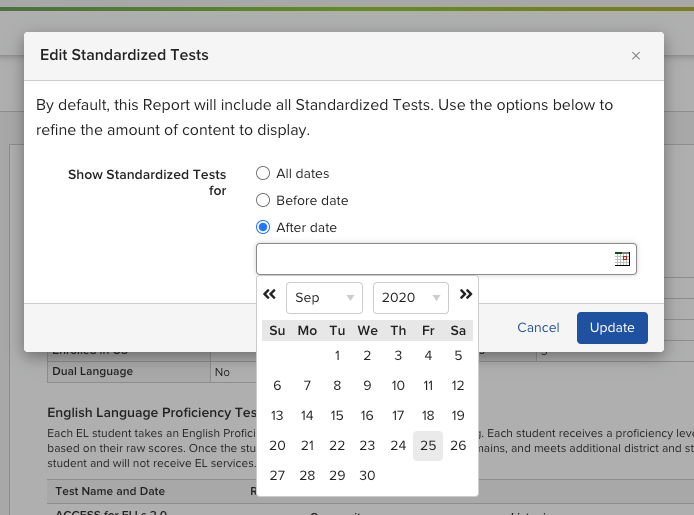The image size is (694, 515).
Task: Pick day 21 in the calendar
Action: coord(307,446)
